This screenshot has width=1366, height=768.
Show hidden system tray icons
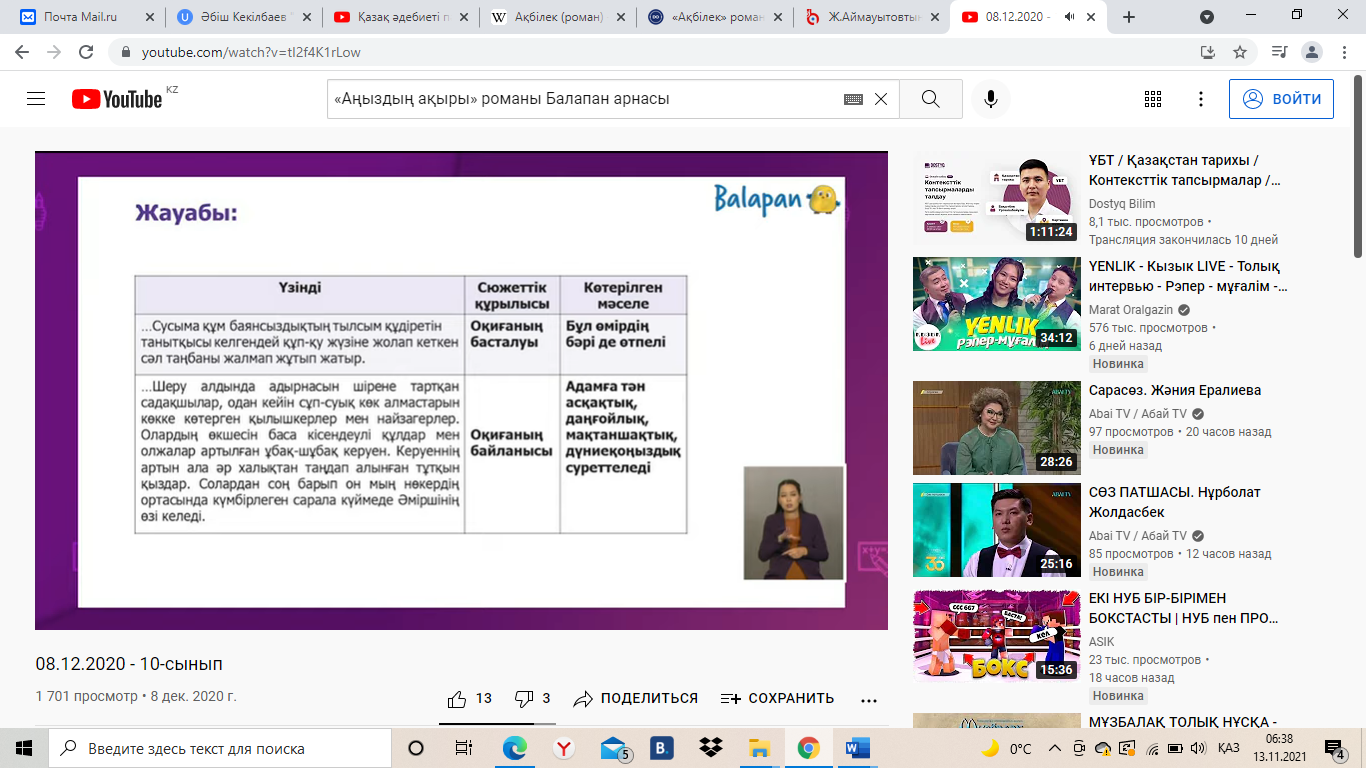tap(1054, 748)
